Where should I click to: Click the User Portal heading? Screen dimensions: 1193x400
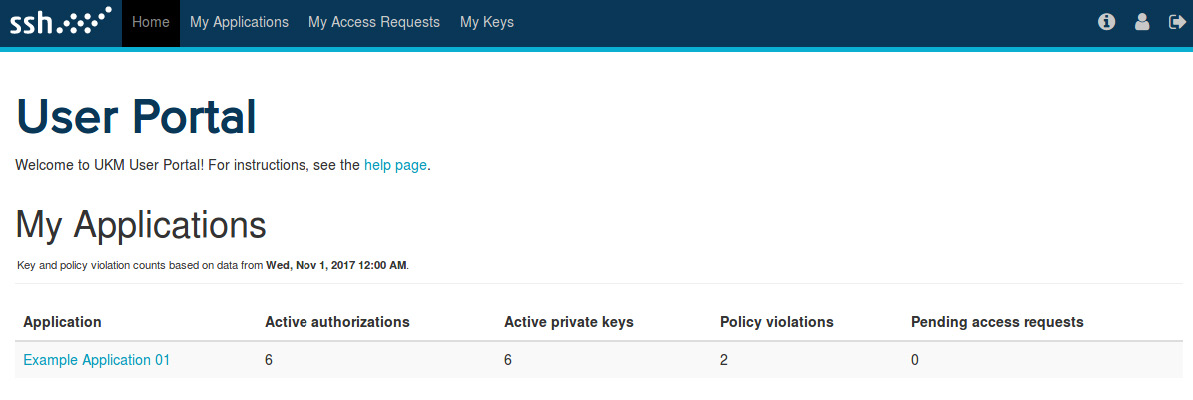136,118
